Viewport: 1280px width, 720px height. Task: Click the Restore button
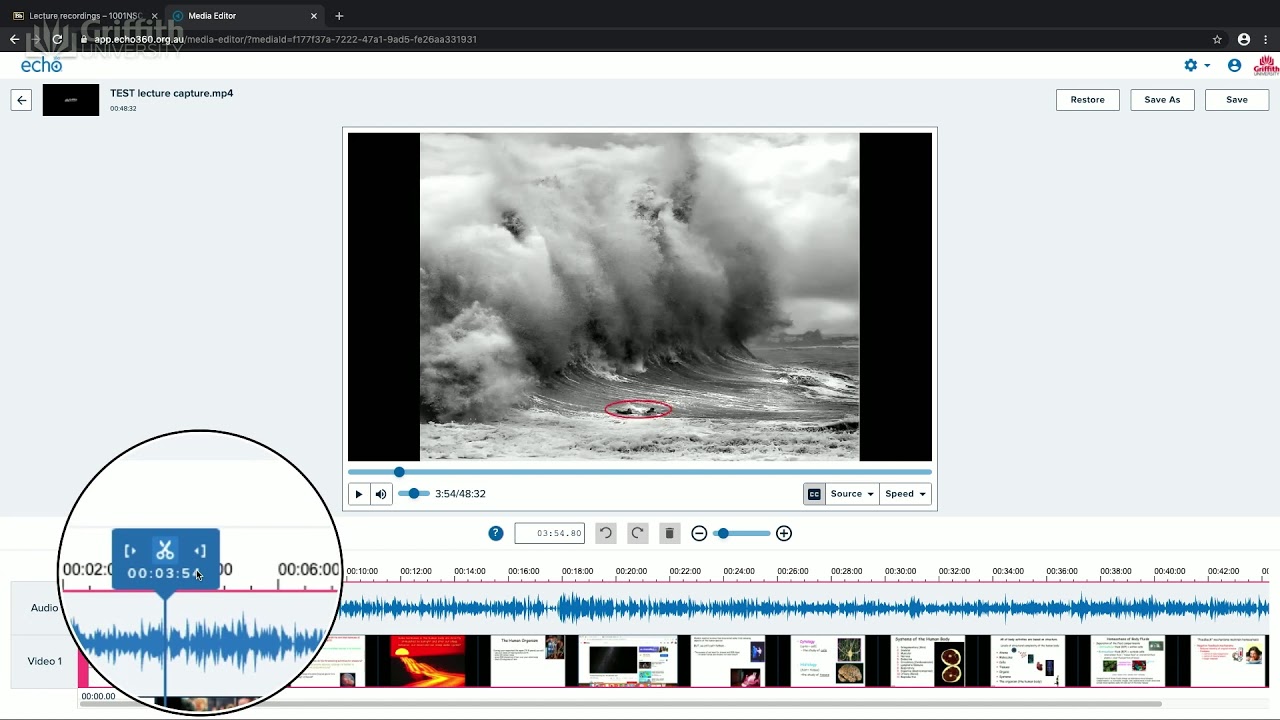point(1087,100)
